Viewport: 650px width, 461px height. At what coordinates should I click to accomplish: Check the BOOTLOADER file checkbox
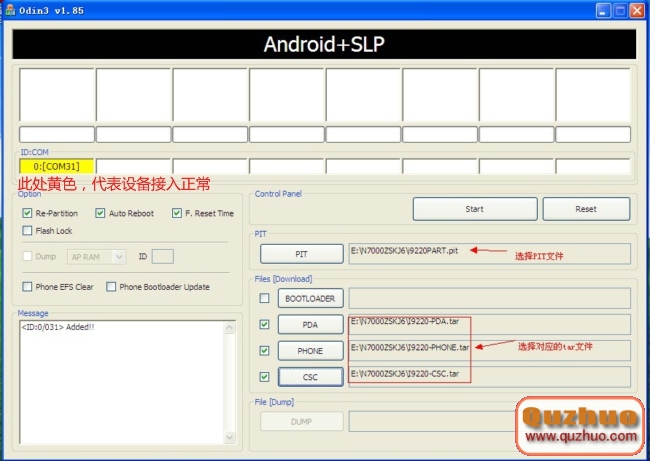(264, 298)
